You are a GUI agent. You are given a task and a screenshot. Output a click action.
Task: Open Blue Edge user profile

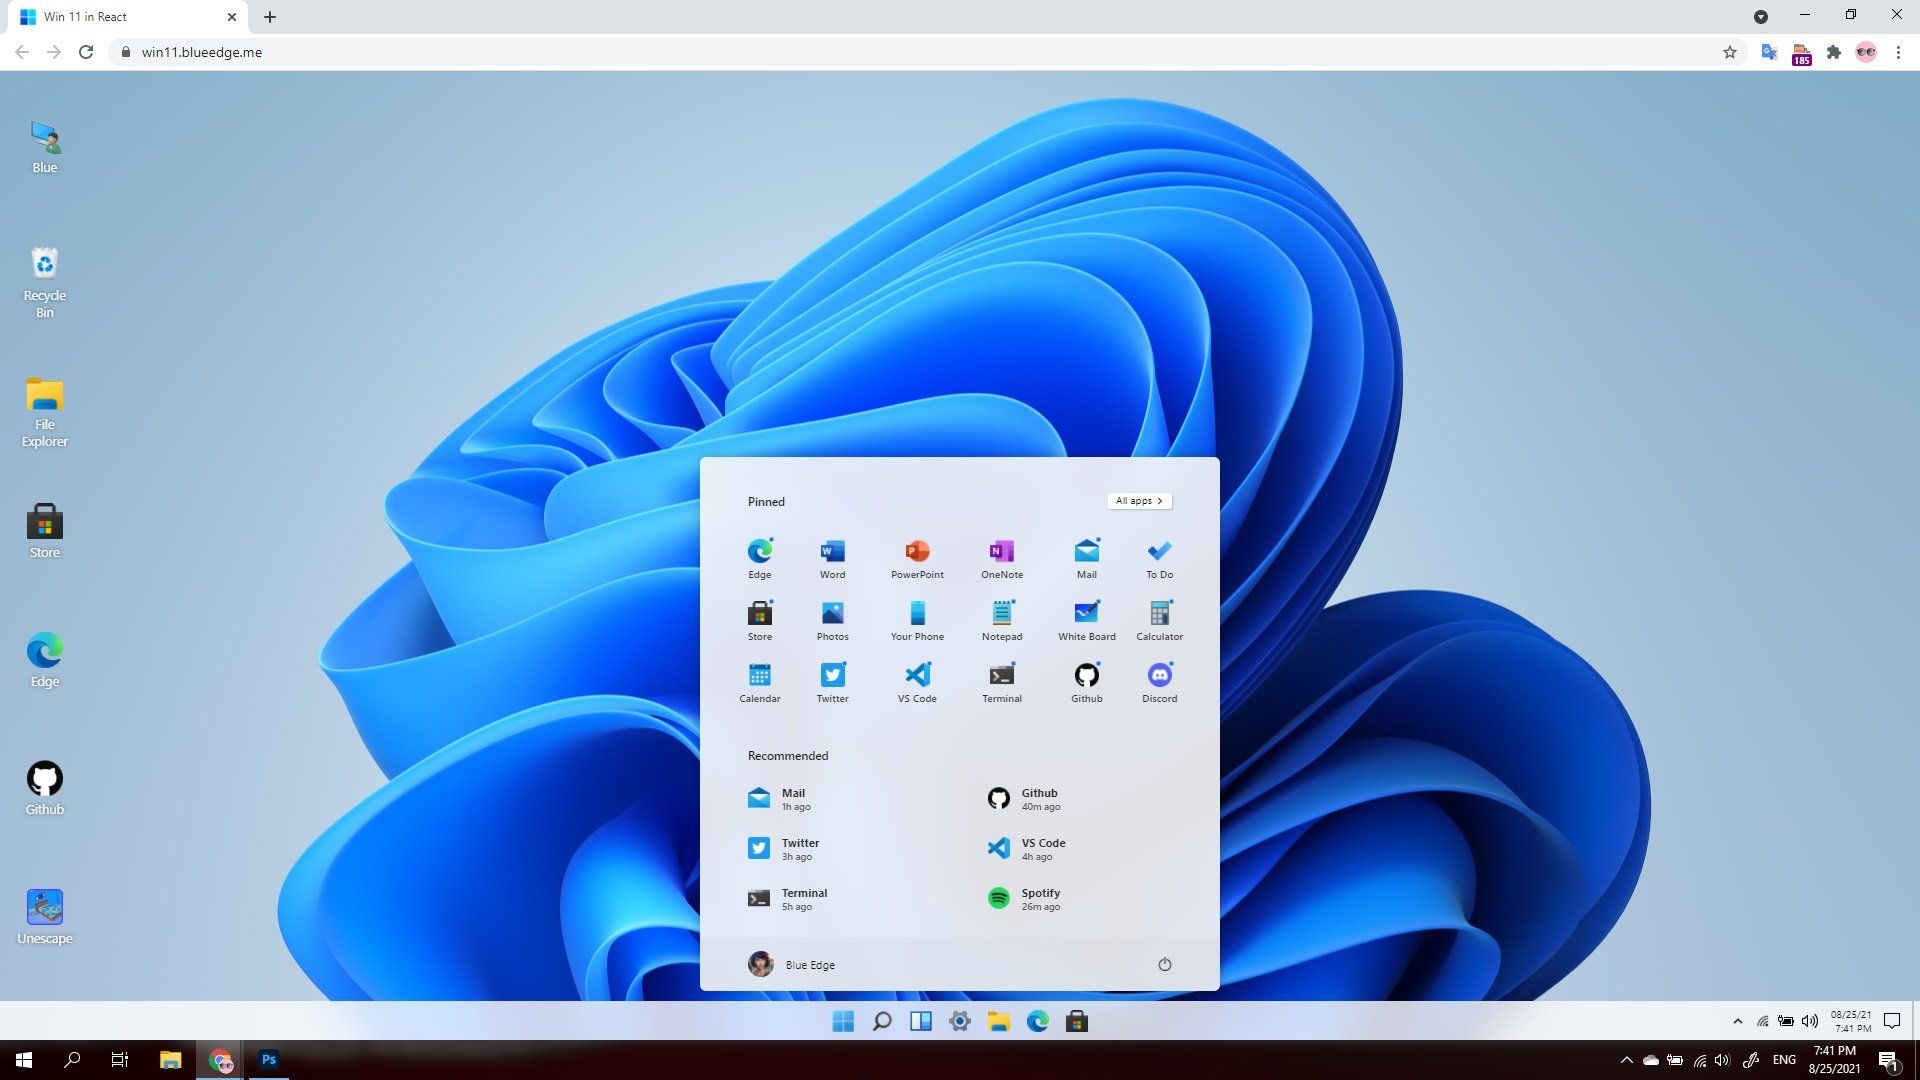point(791,964)
